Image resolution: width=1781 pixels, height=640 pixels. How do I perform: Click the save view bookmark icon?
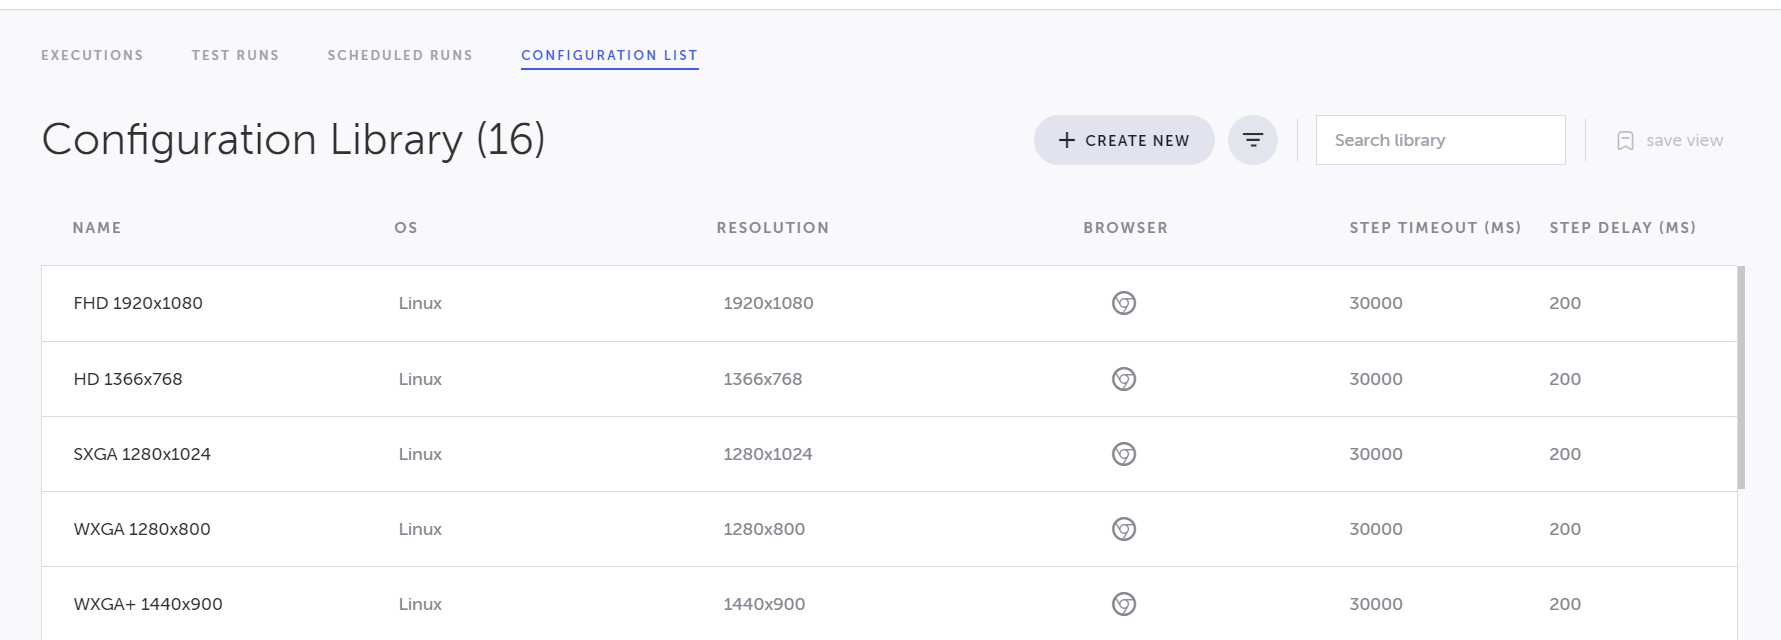tap(1625, 141)
